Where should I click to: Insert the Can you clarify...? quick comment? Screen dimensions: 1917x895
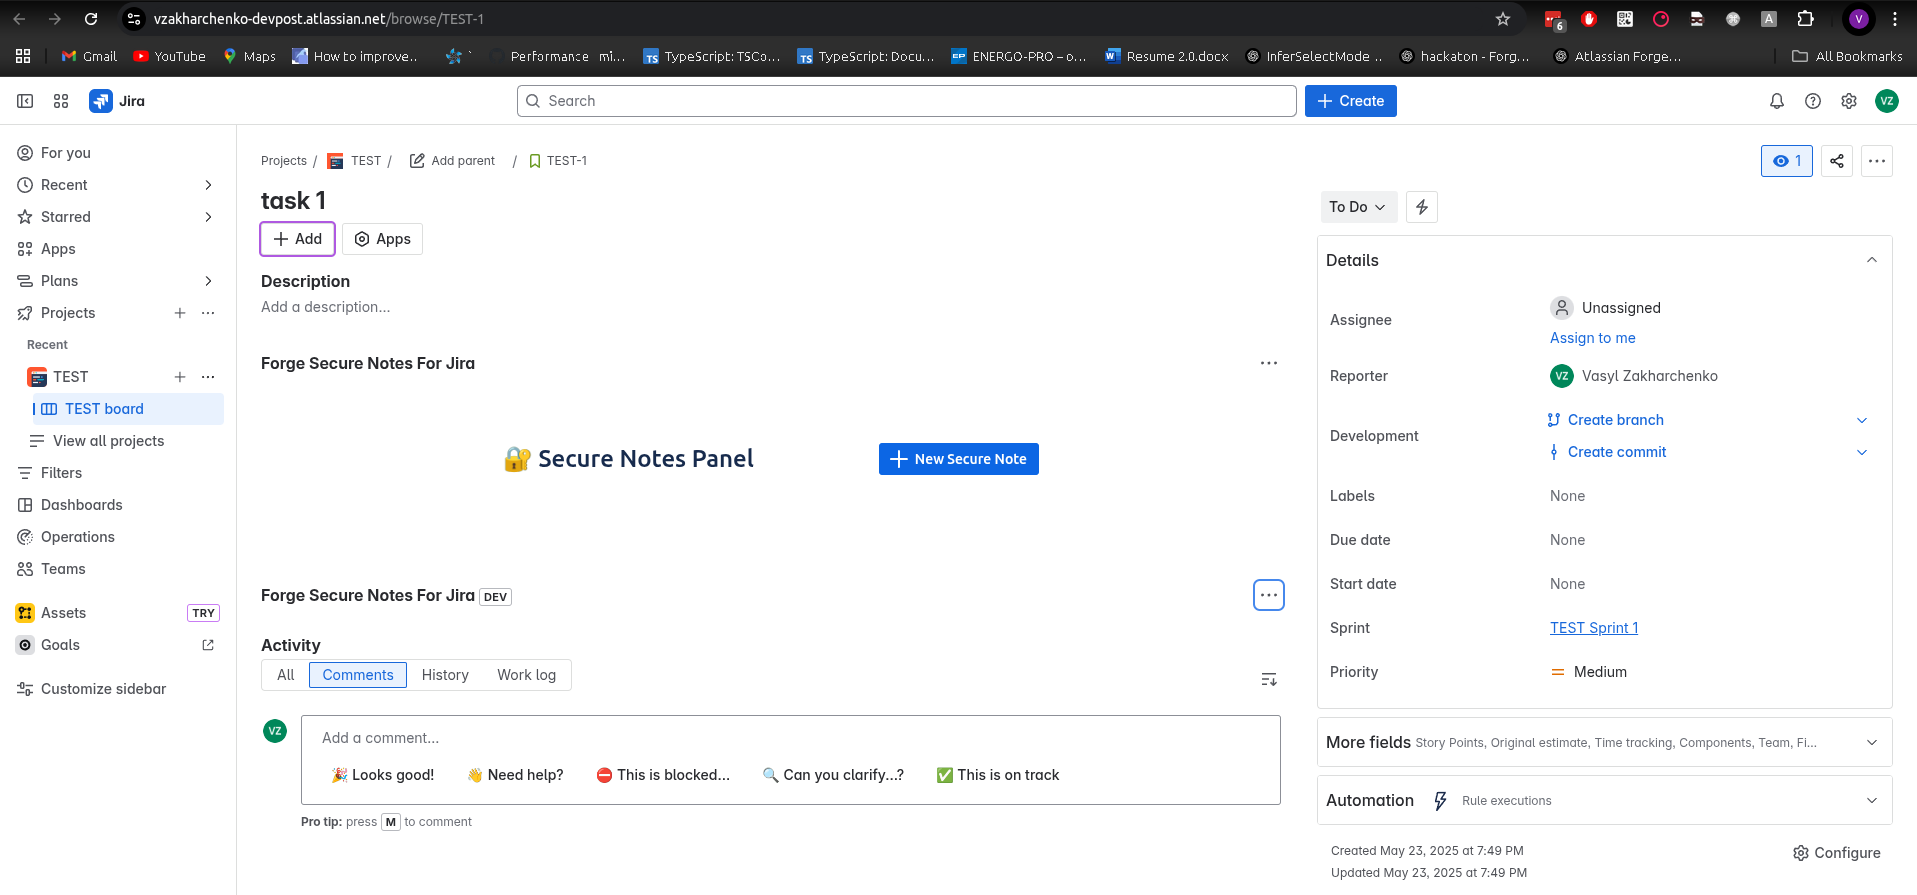tap(833, 775)
